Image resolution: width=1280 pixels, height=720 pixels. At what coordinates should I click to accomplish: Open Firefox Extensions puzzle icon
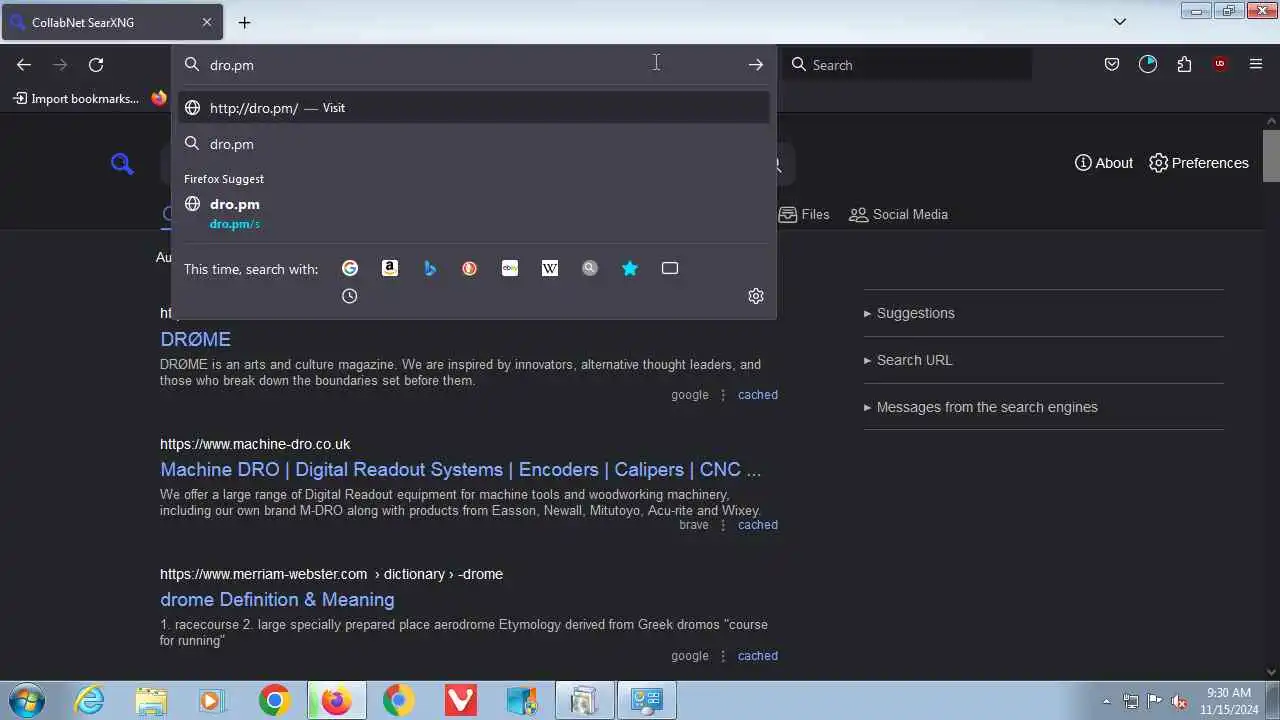tap(1184, 65)
